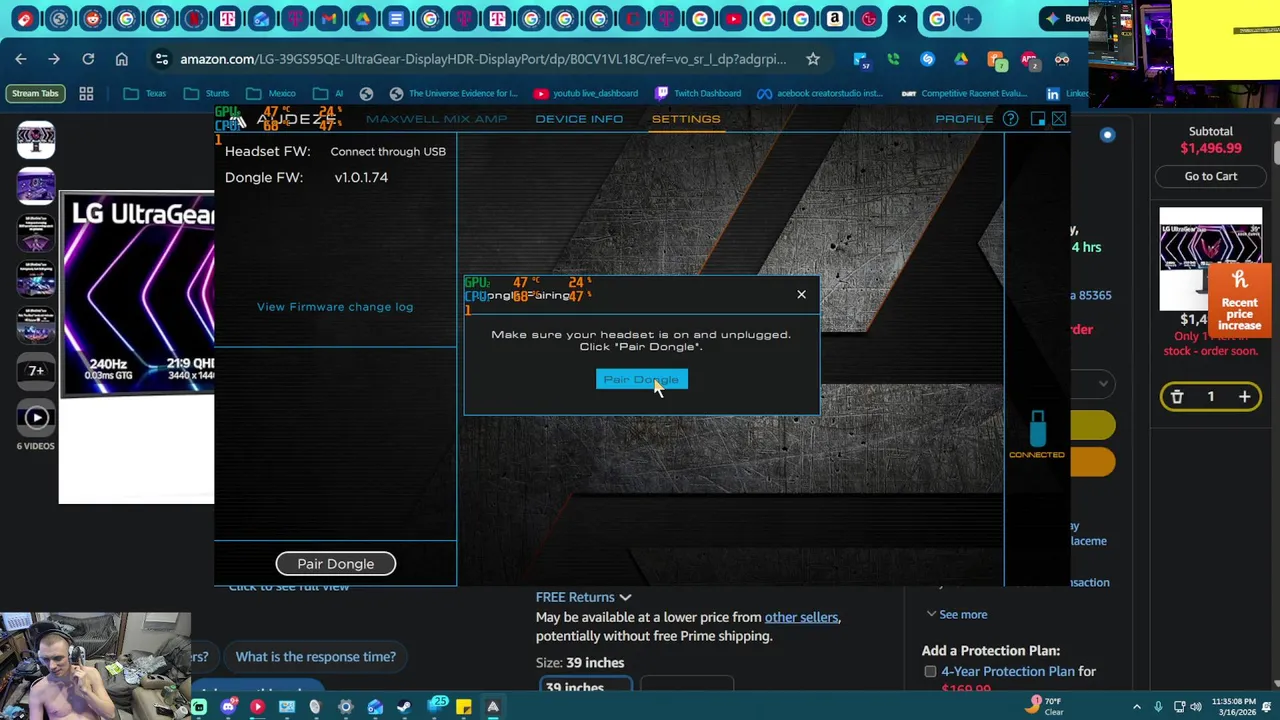This screenshot has height=720, width=1280.
Task: Open the Texas bookmarks folder
Action: [146, 93]
